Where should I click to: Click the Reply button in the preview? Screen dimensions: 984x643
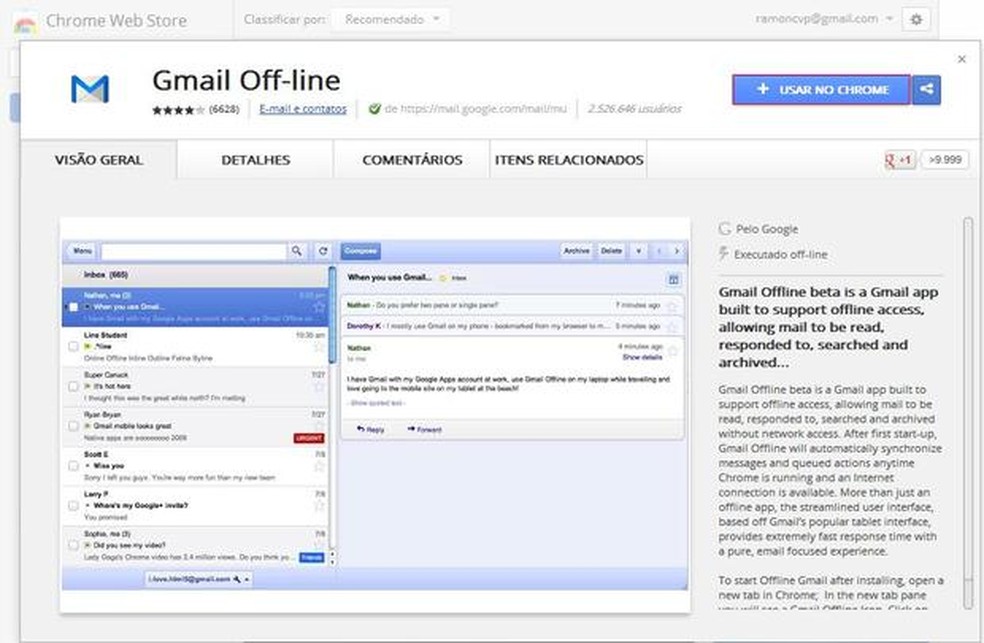tap(370, 430)
